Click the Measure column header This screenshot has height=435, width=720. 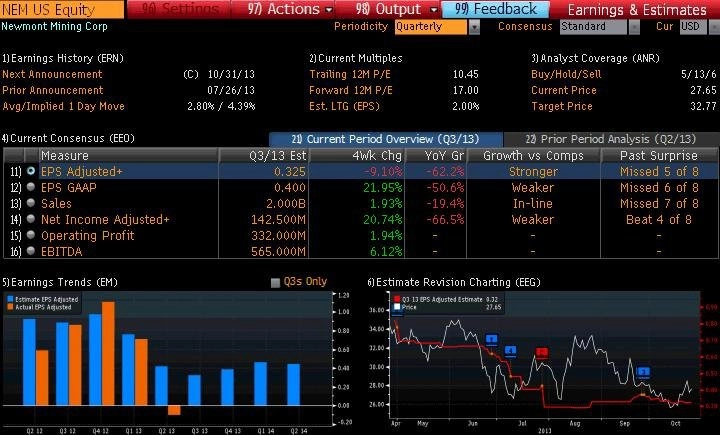click(x=129, y=155)
